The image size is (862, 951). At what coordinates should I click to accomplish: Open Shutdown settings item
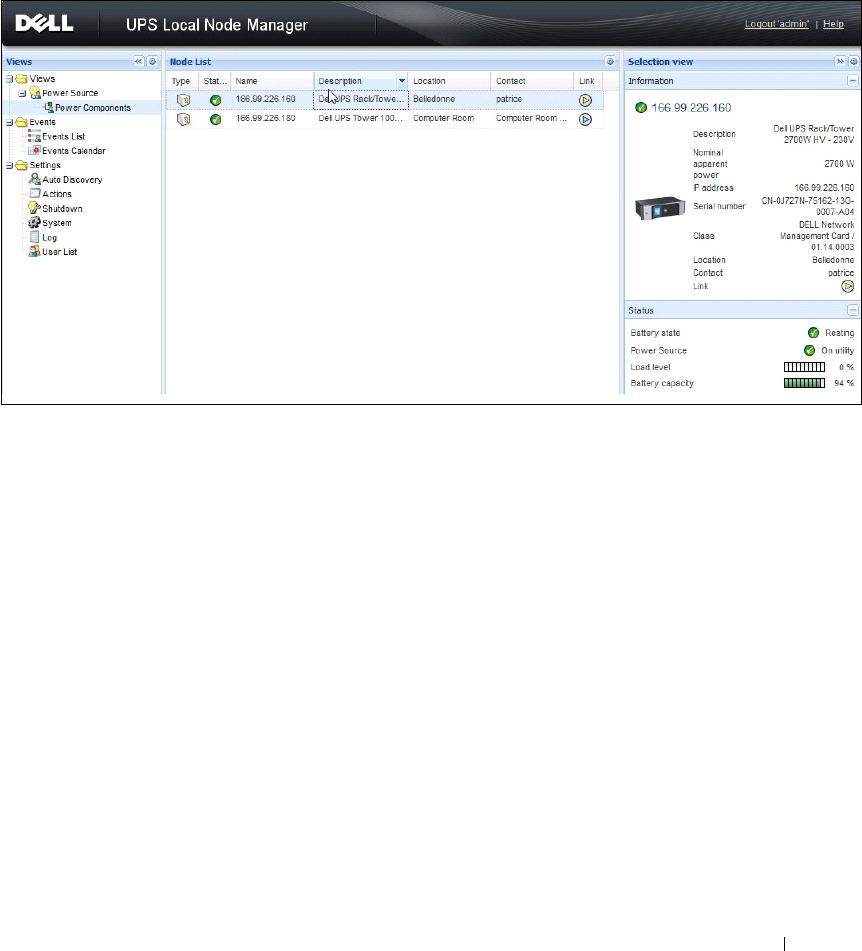62,208
